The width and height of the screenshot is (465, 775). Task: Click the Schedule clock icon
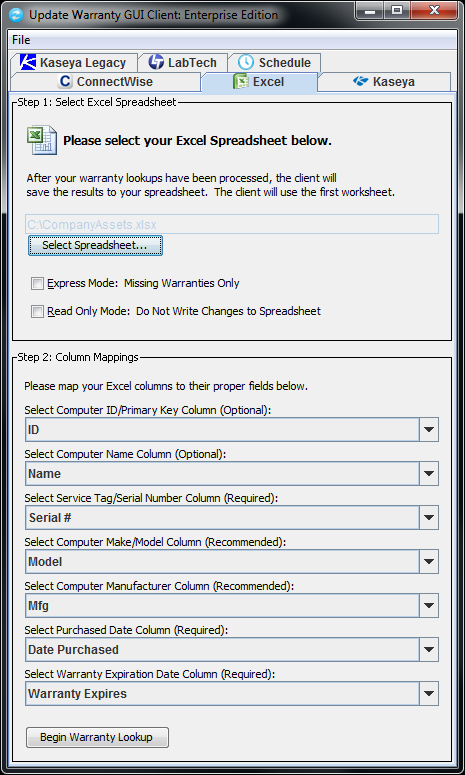(246, 62)
